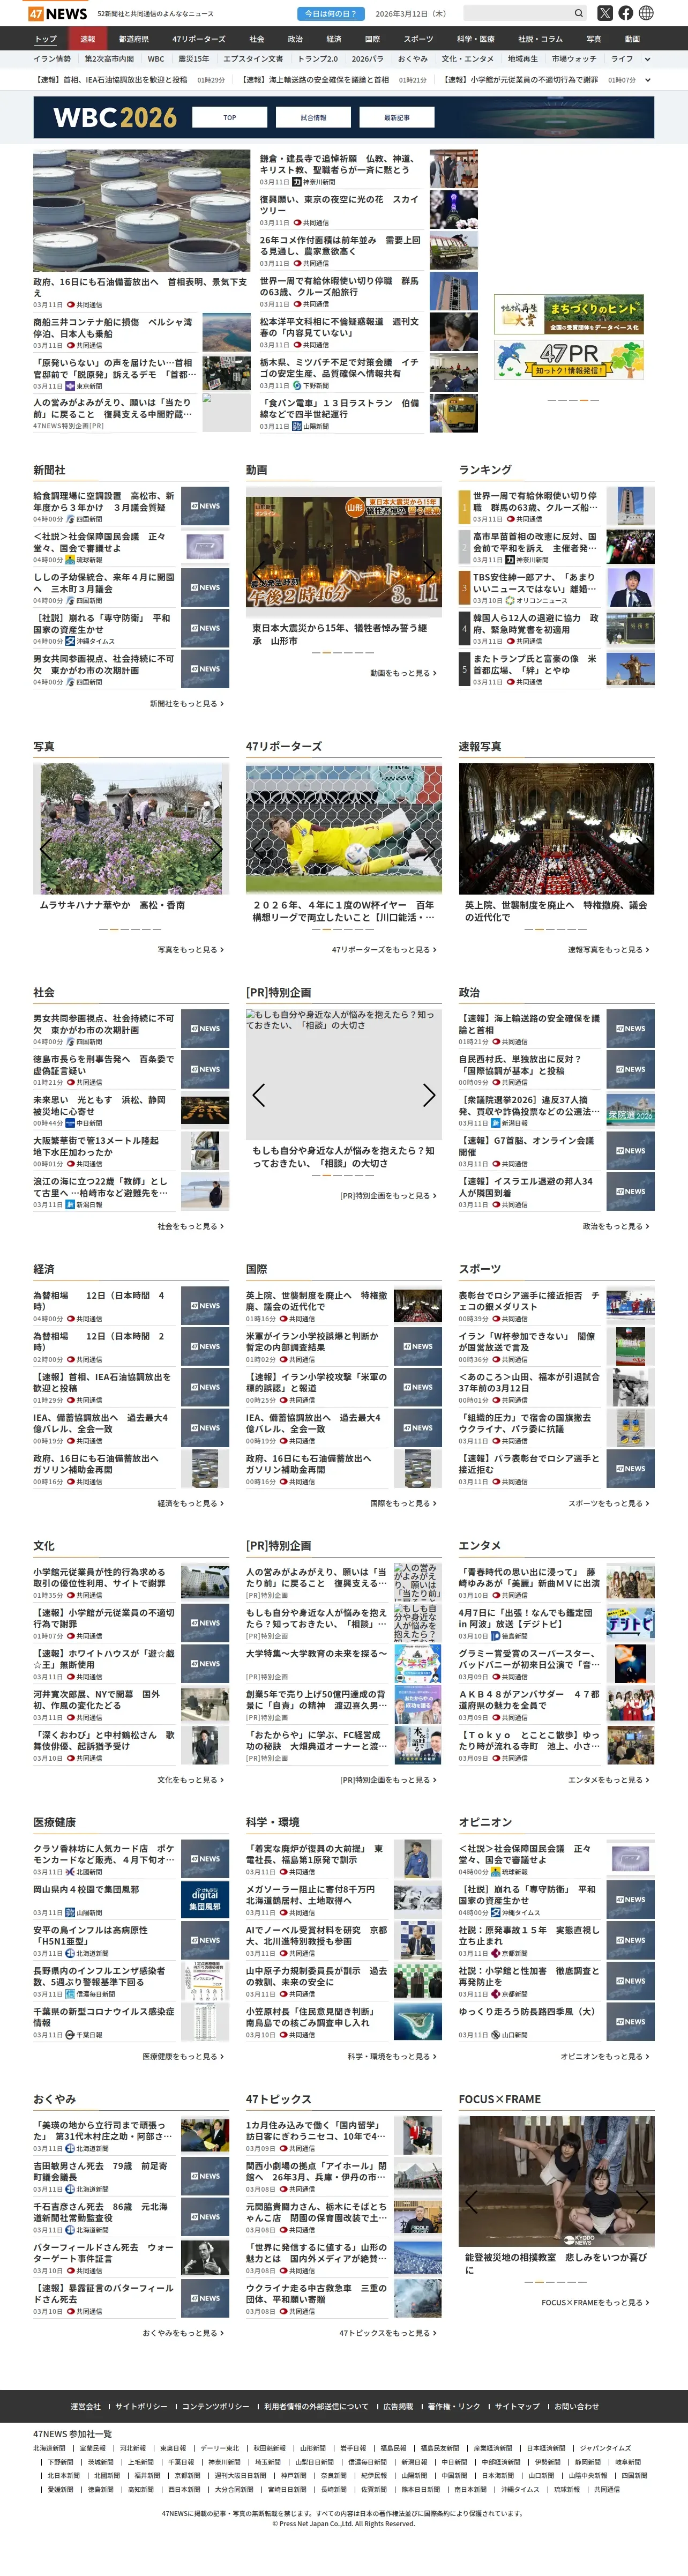Click スポーツをもっと見る link
This screenshot has height=2576, width=688.
tap(609, 1503)
